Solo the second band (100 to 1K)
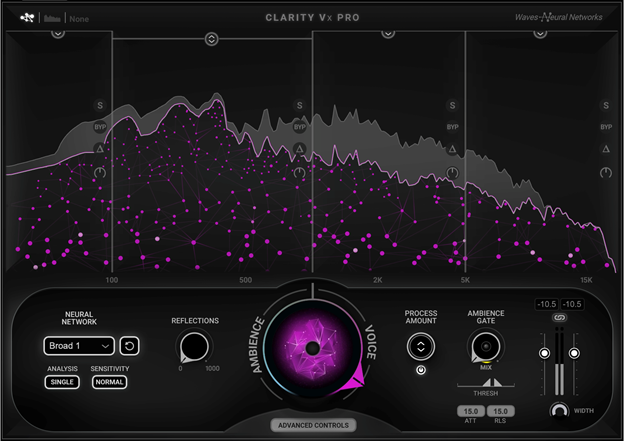624x441 pixels. point(299,105)
